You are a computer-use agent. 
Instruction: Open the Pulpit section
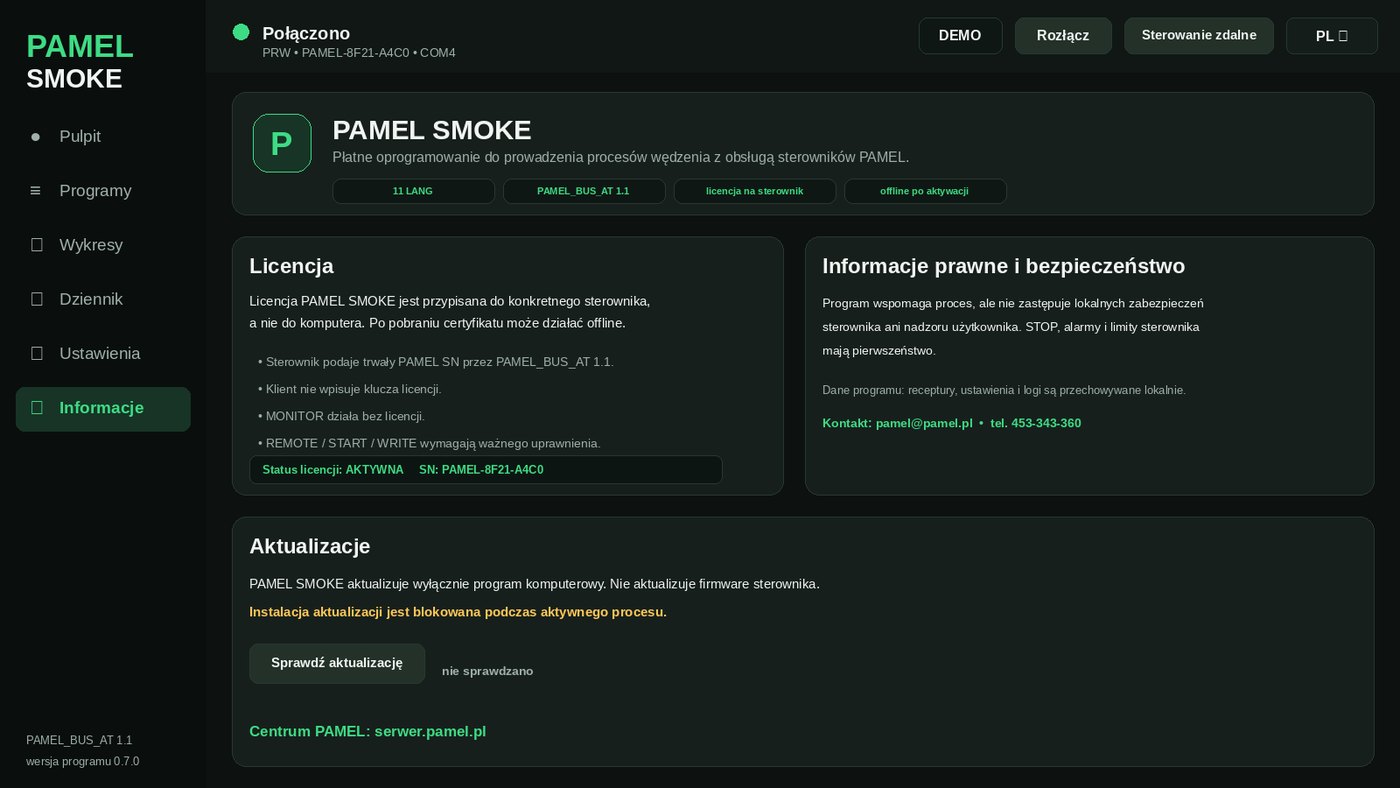pyautogui.click(x=103, y=137)
